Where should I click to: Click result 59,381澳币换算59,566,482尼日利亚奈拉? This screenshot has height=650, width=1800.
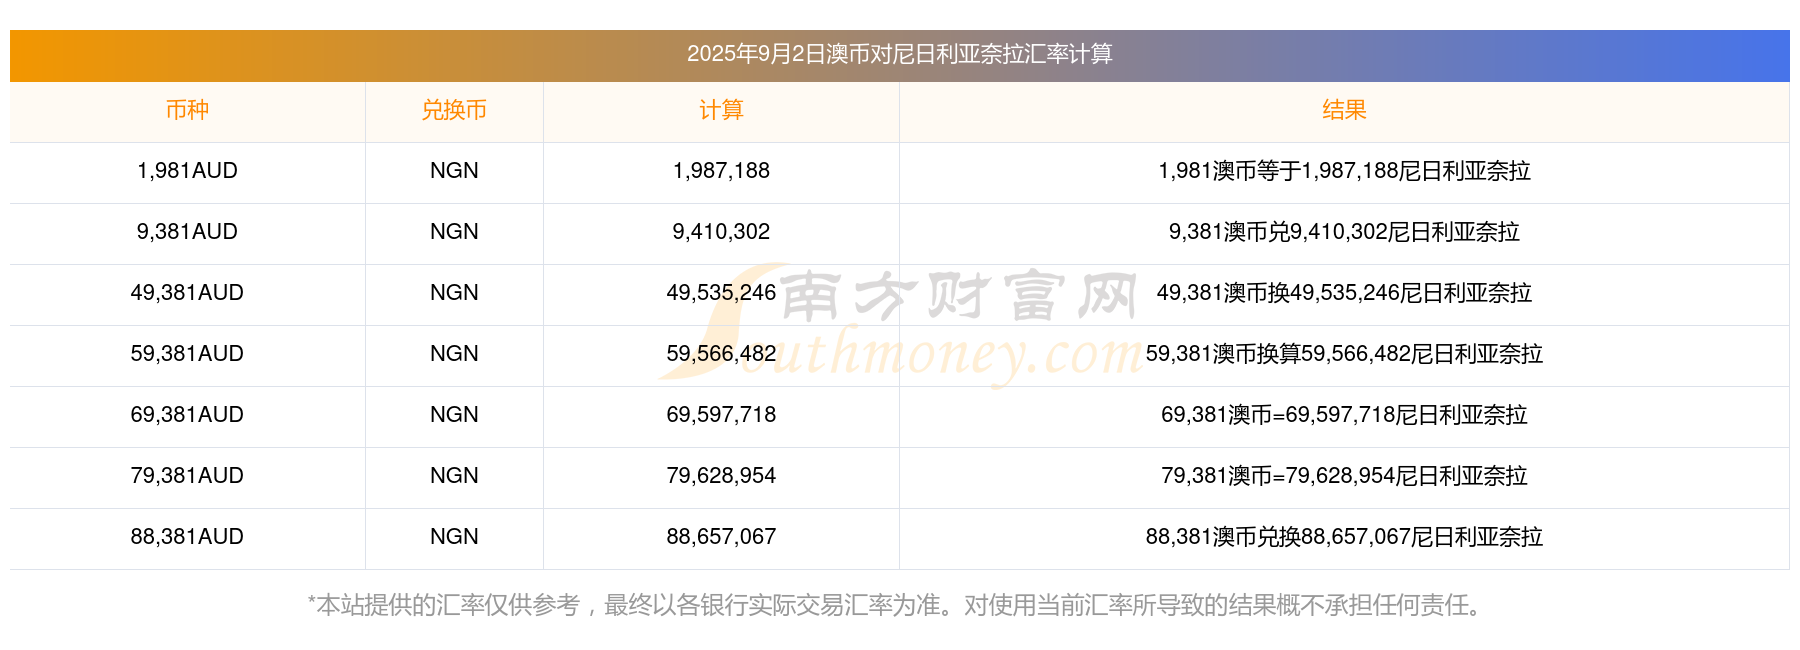(x=1344, y=354)
